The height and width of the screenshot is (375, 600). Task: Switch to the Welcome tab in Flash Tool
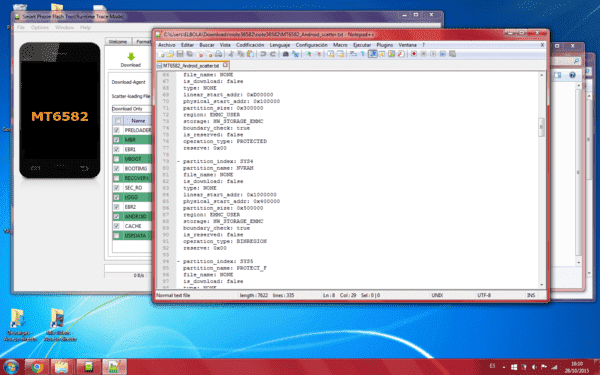[x=118, y=41]
